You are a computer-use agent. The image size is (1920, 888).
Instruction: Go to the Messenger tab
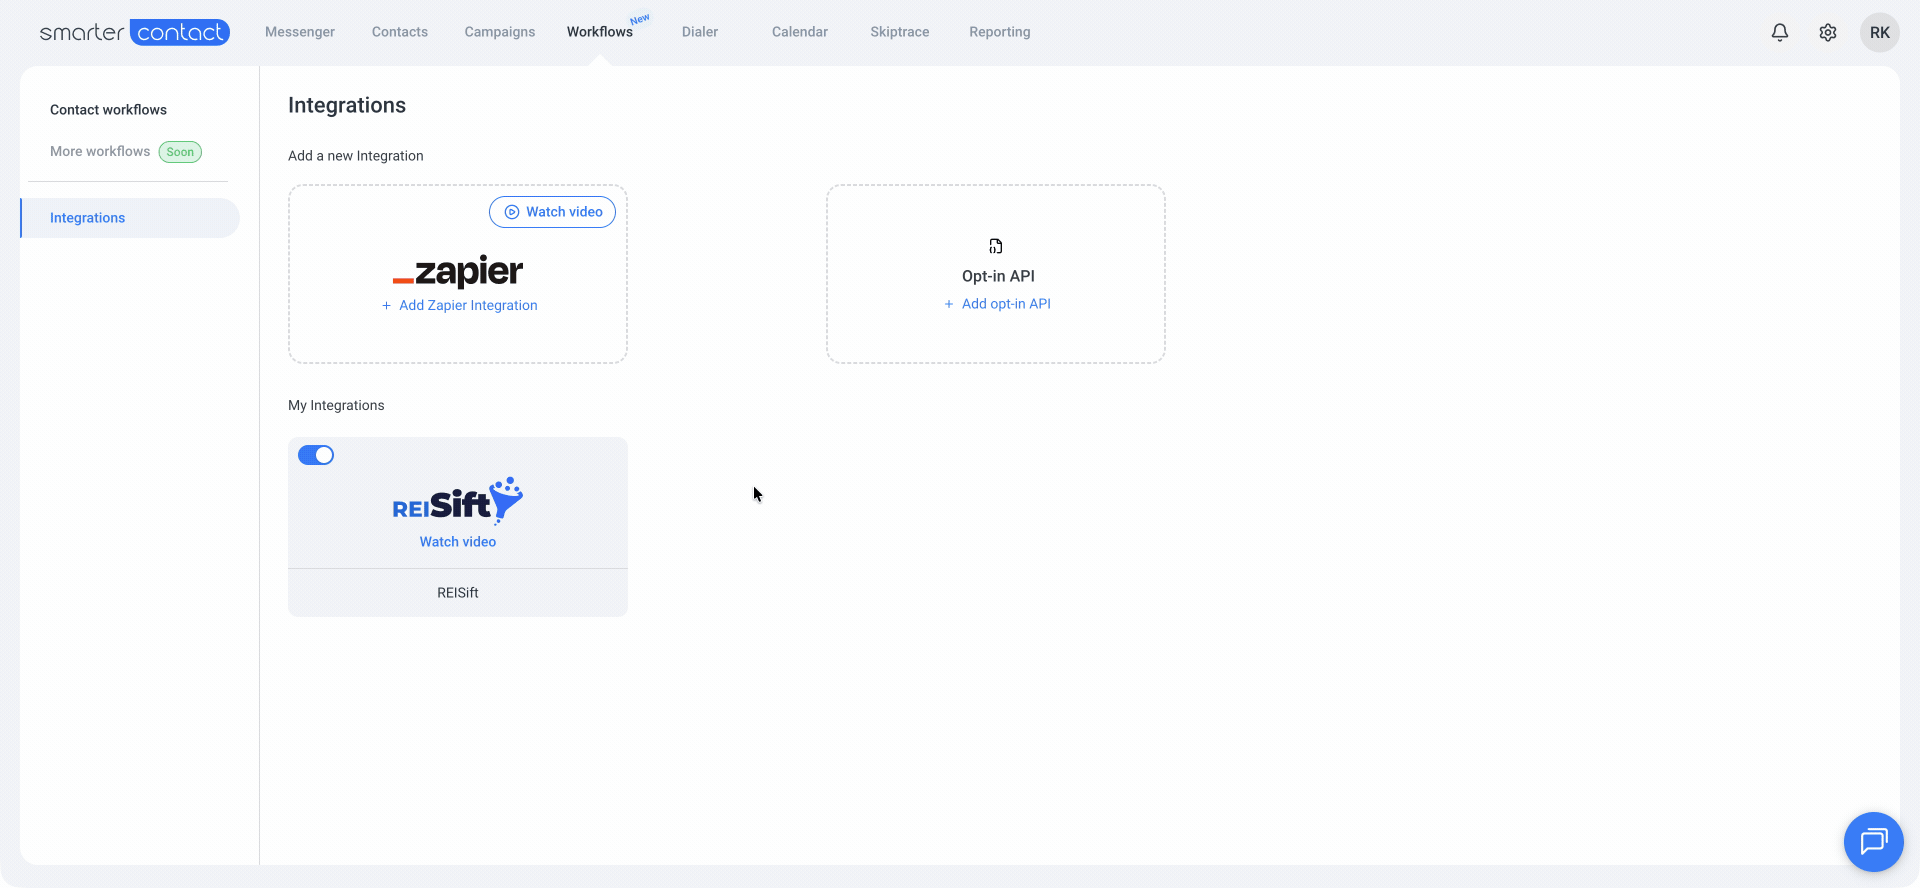tap(300, 32)
